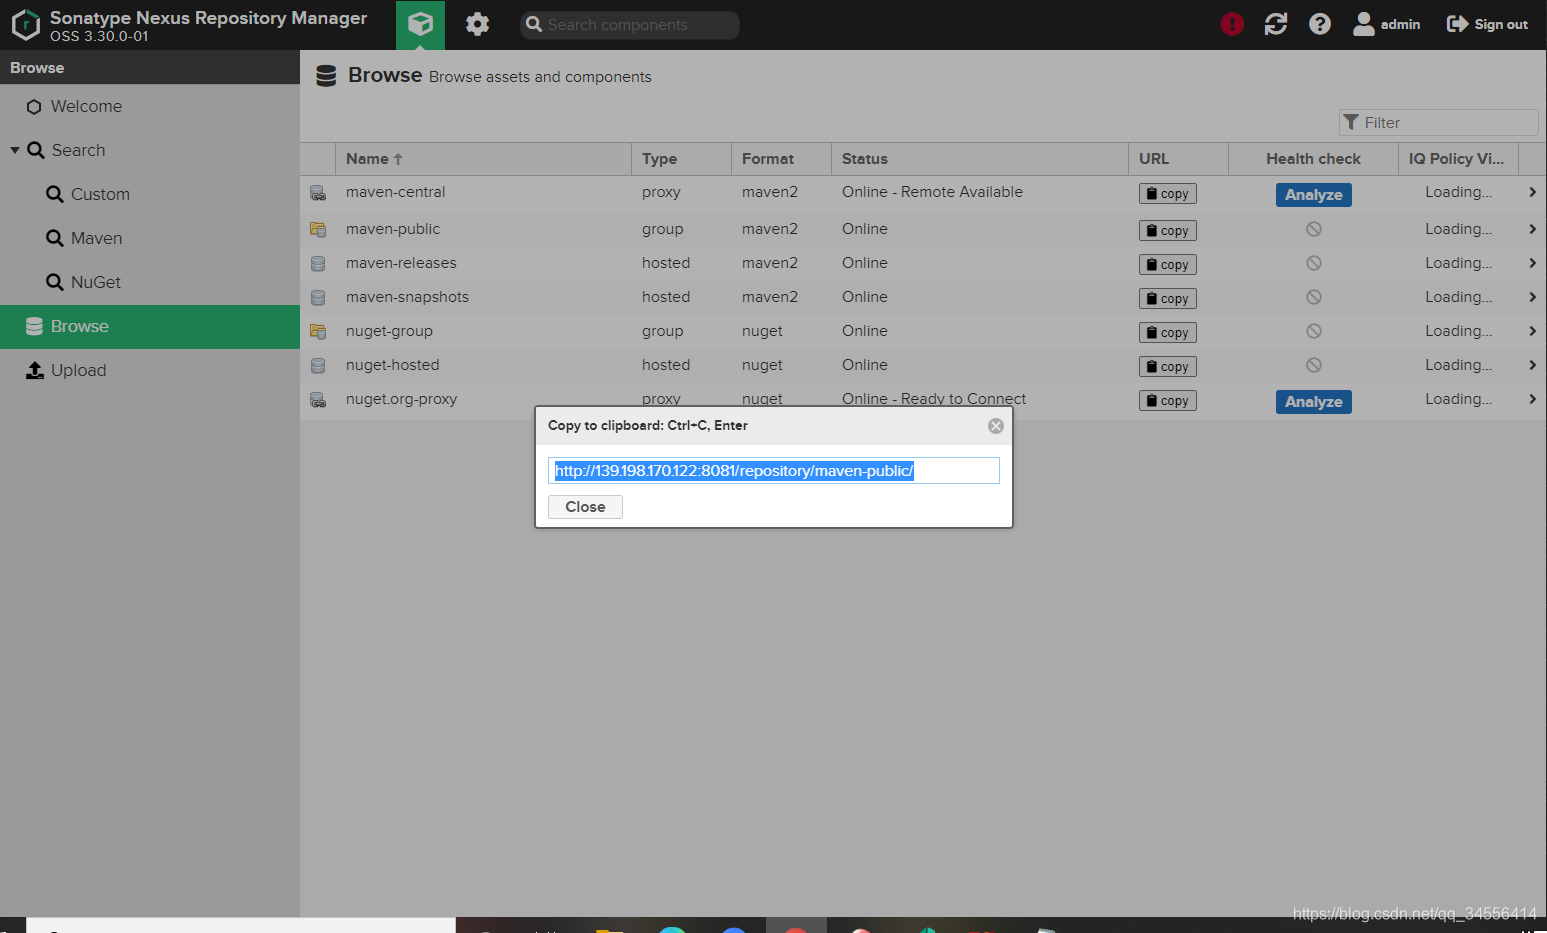The width and height of the screenshot is (1547, 933).
Task: Focus the Search components field
Action: pyautogui.click(x=630, y=25)
